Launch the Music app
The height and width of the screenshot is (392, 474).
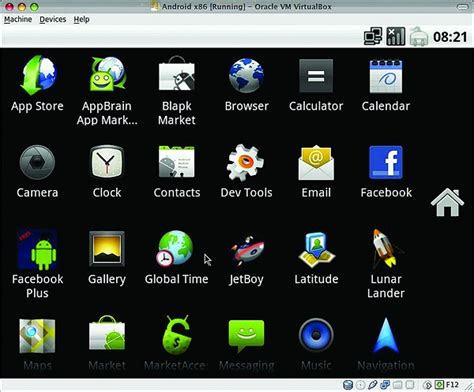click(x=316, y=344)
